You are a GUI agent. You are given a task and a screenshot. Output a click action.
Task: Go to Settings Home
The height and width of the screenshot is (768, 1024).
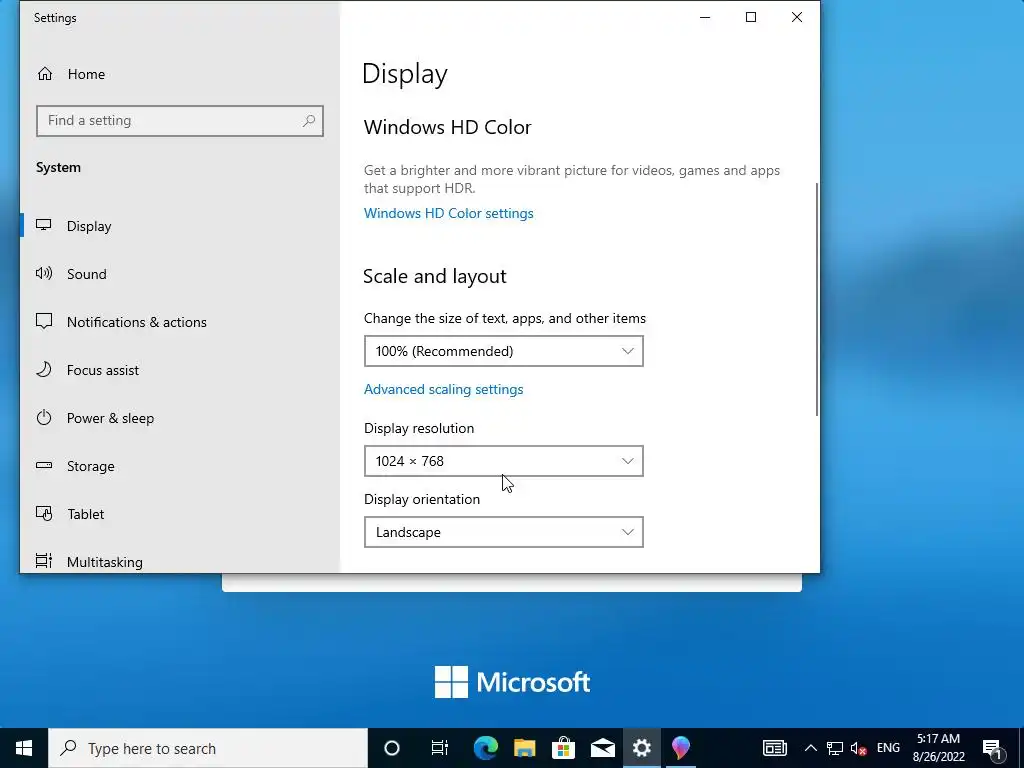(x=71, y=74)
